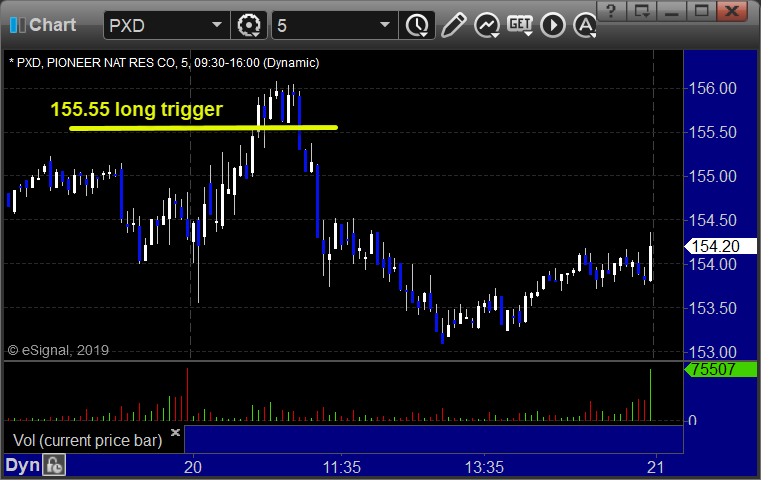Image resolution: width=761 pixels, height=480 pixels.
Task: Open the time template clock icon
Action: (417, 25)
